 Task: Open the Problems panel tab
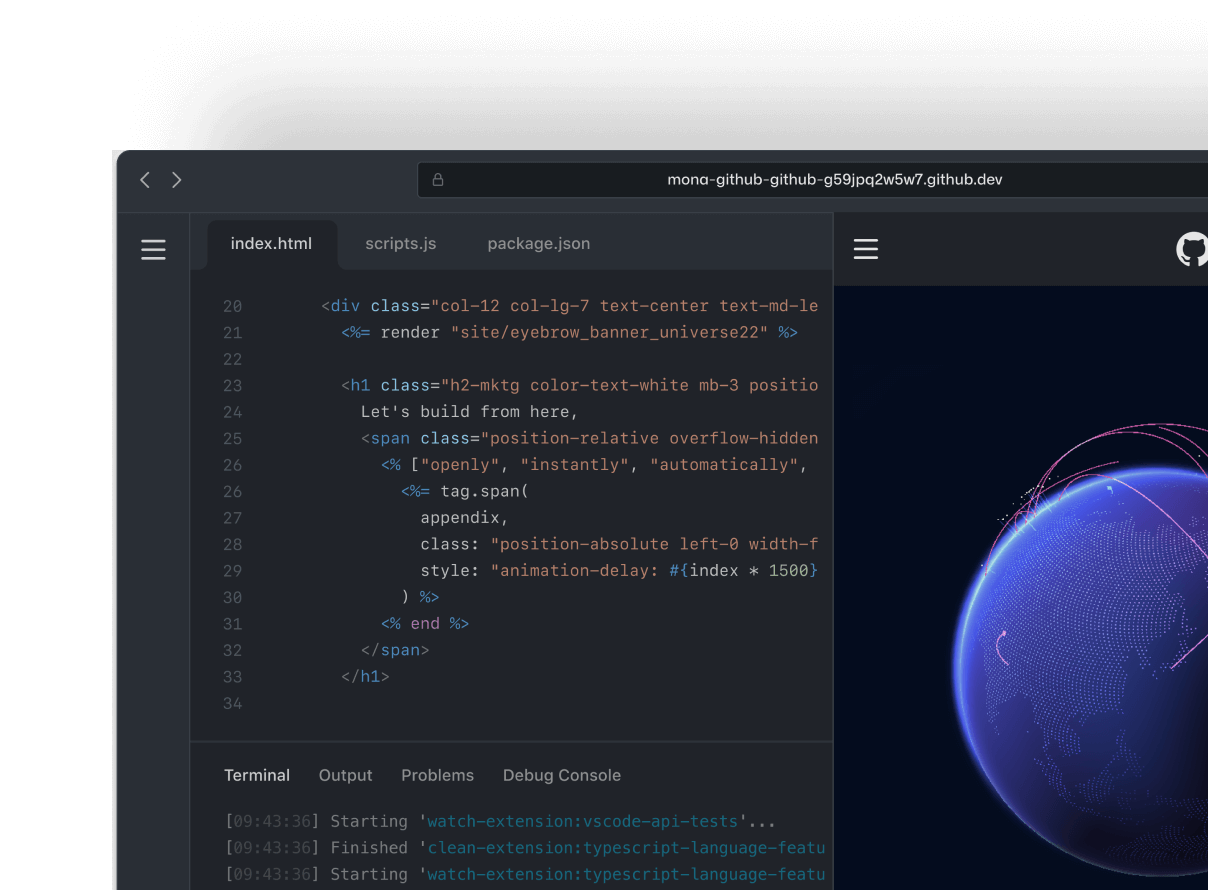pos(437,775)
